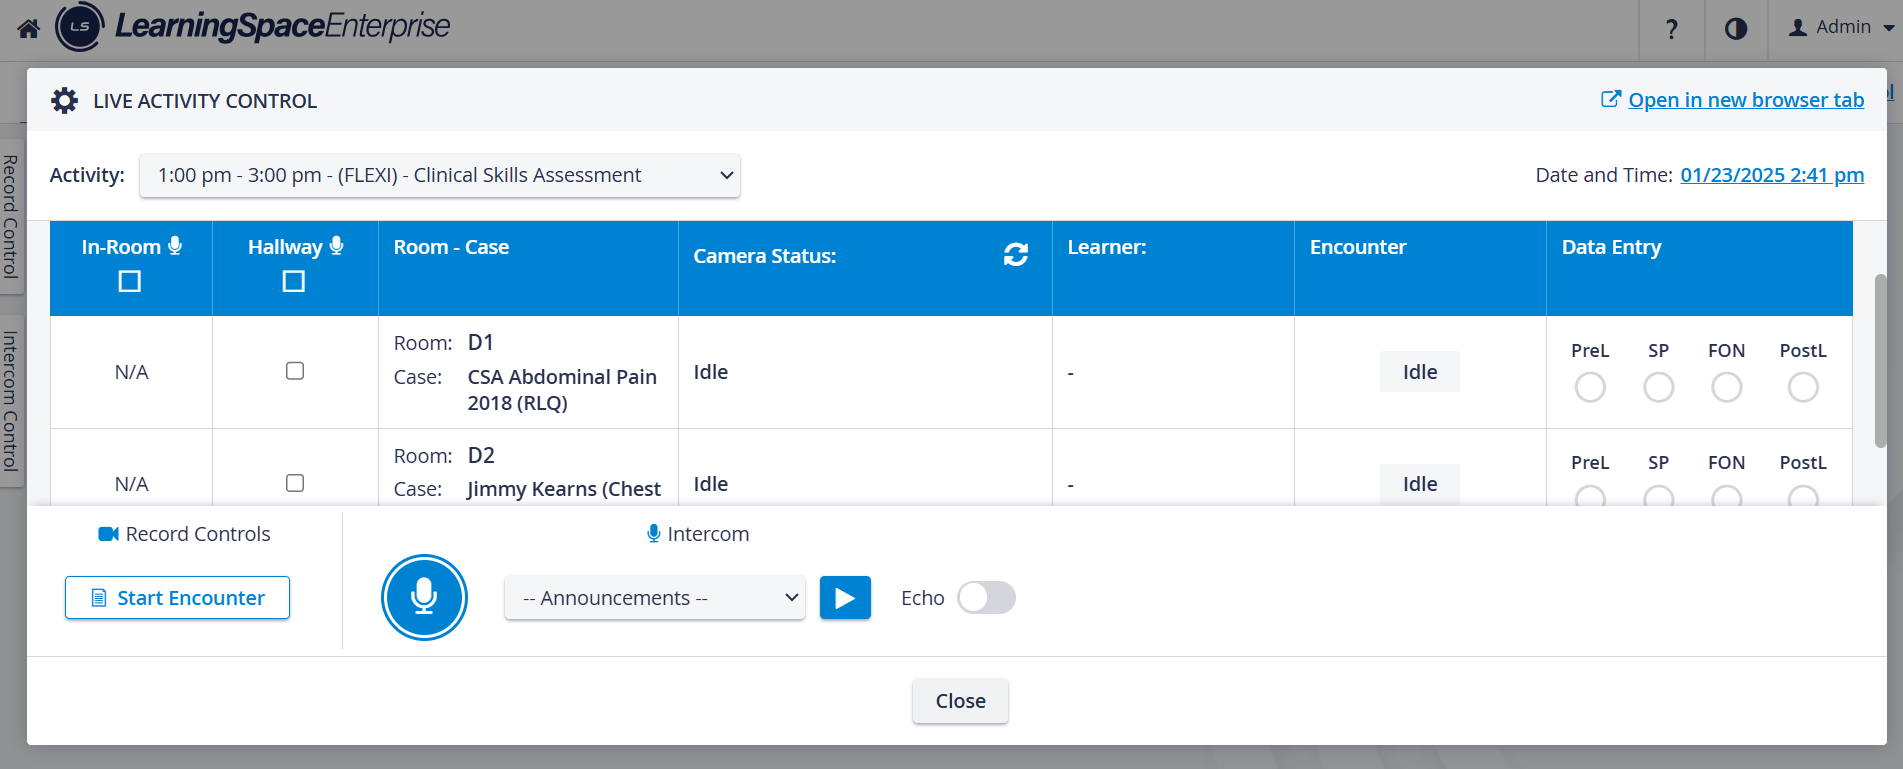Open the Activity dropdown
Viewport: 1903px width, 769px height.
point(440,175)
